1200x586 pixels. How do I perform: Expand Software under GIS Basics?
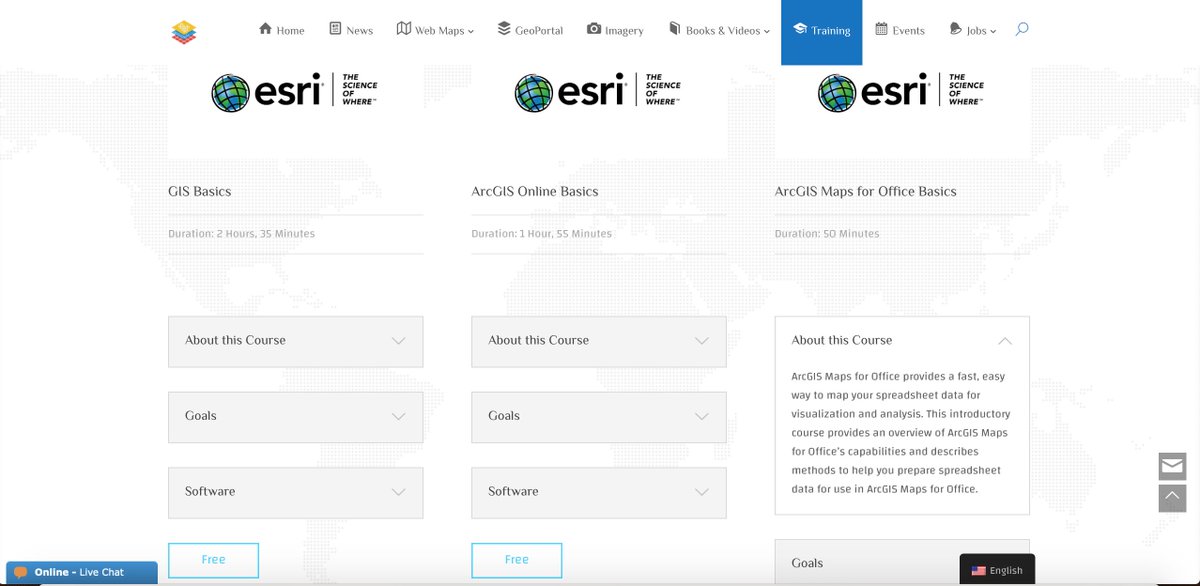295,492
